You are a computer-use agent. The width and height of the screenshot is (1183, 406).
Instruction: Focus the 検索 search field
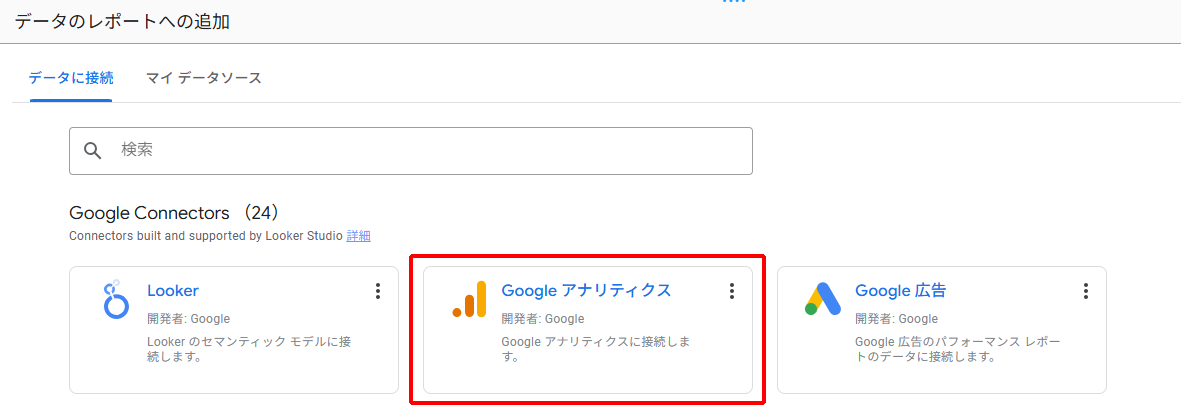(x=410, y=151)
